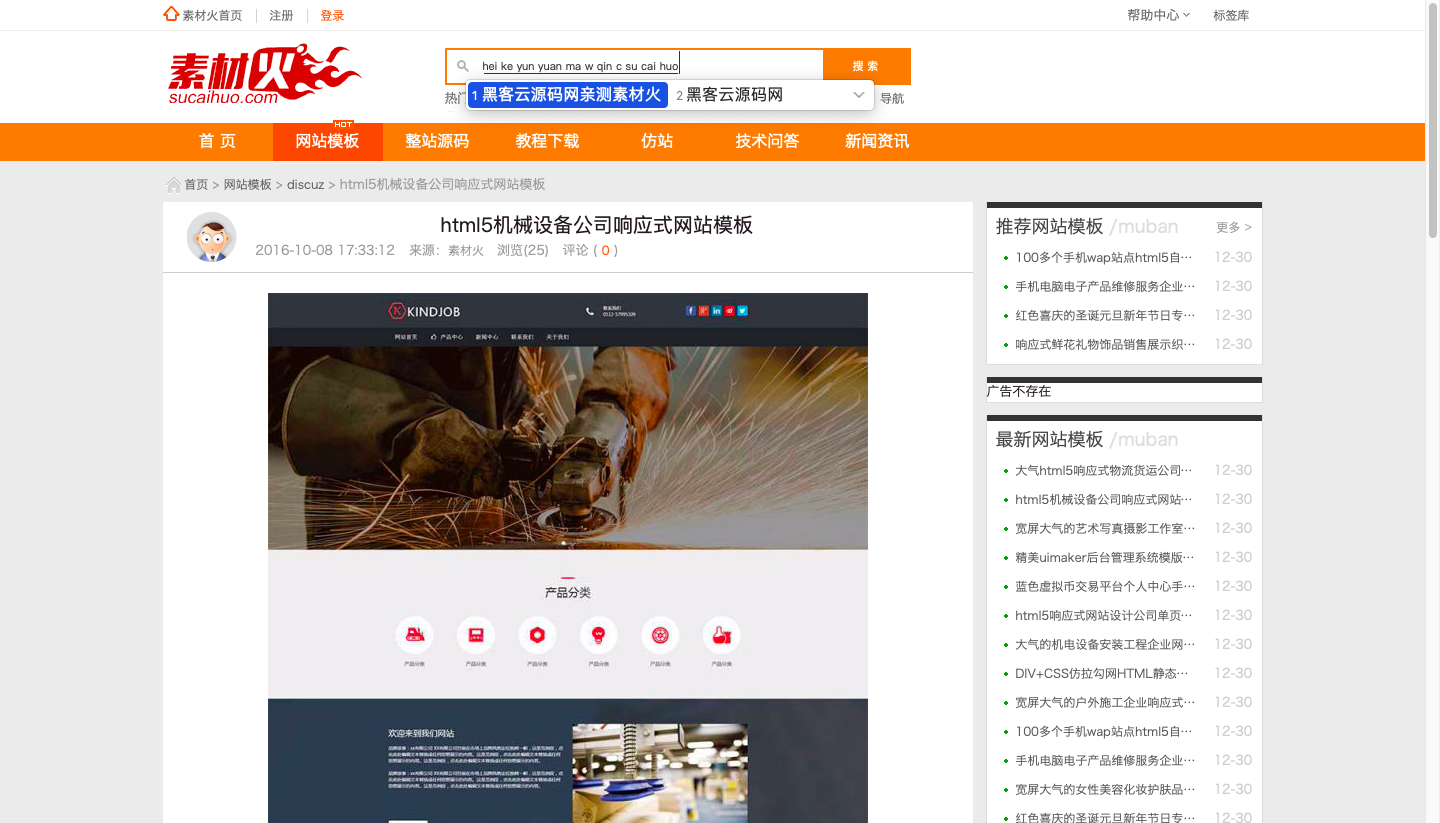Click the 注册 link at top

[281, 15]
